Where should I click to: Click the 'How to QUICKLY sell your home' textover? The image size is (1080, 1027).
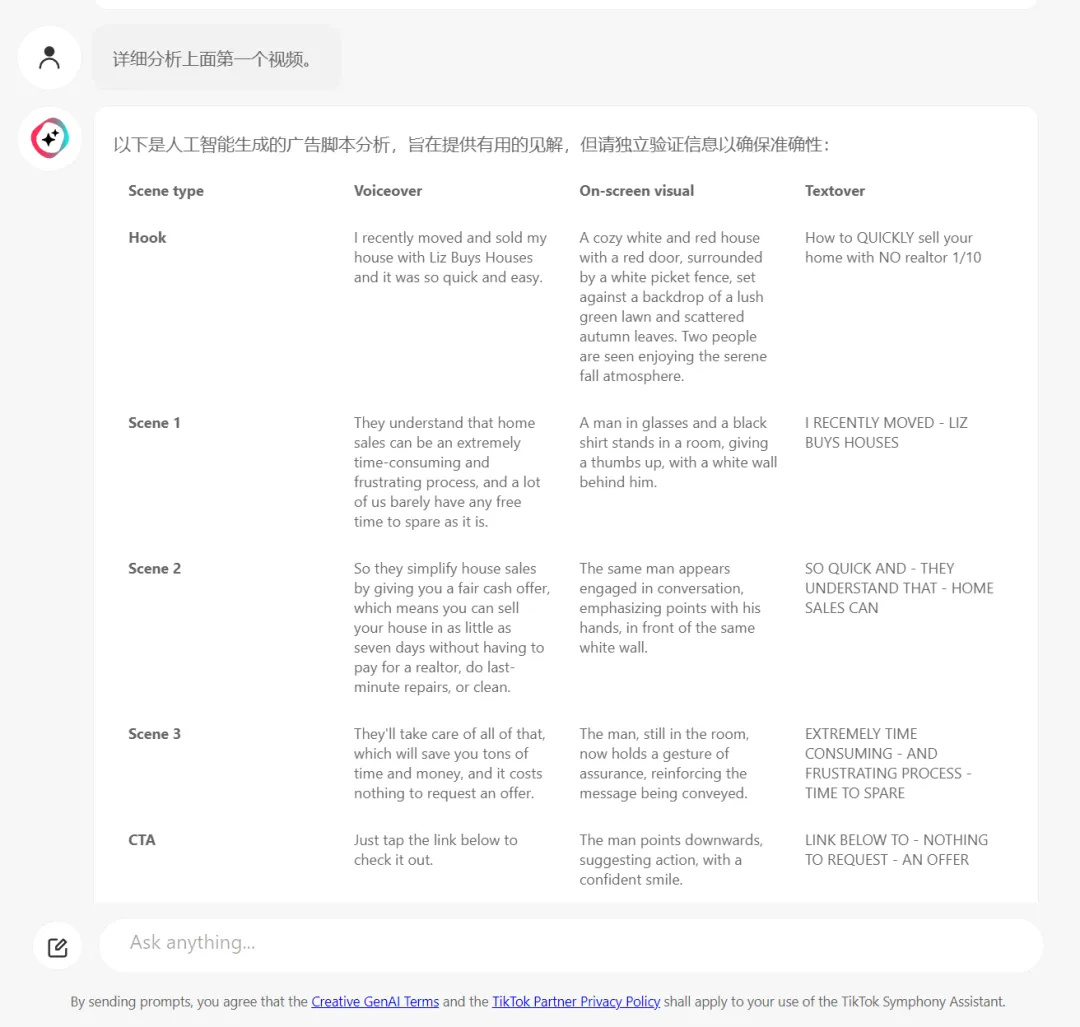coord(893,247)
